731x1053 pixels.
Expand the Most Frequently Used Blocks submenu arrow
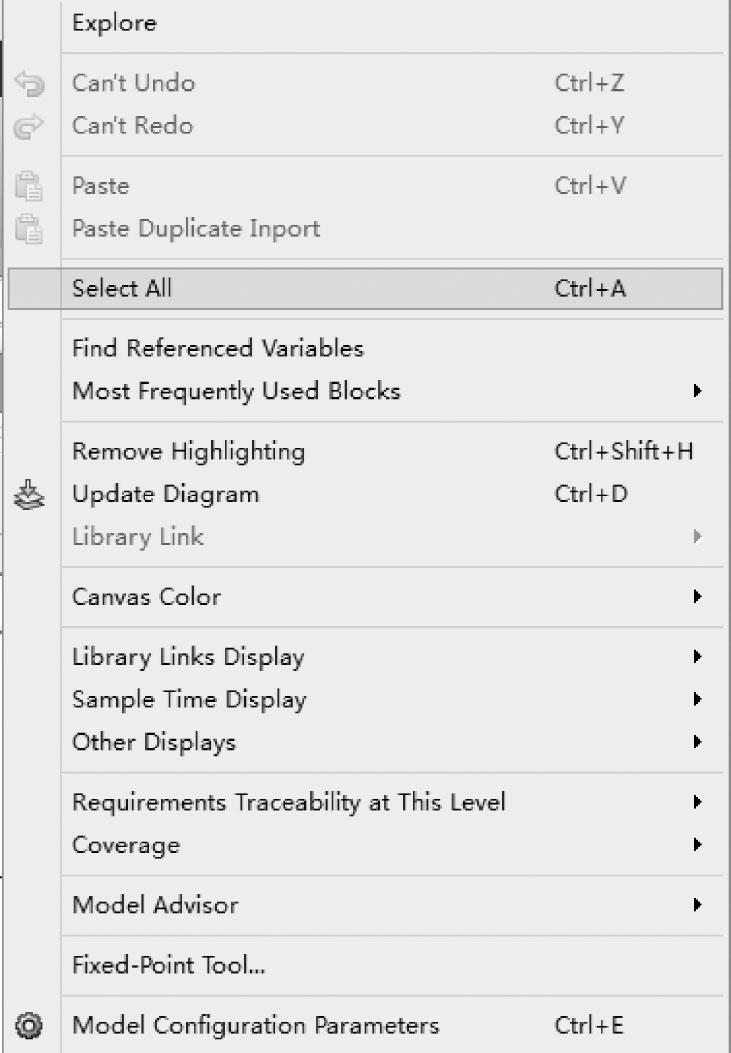pos(697,391)
